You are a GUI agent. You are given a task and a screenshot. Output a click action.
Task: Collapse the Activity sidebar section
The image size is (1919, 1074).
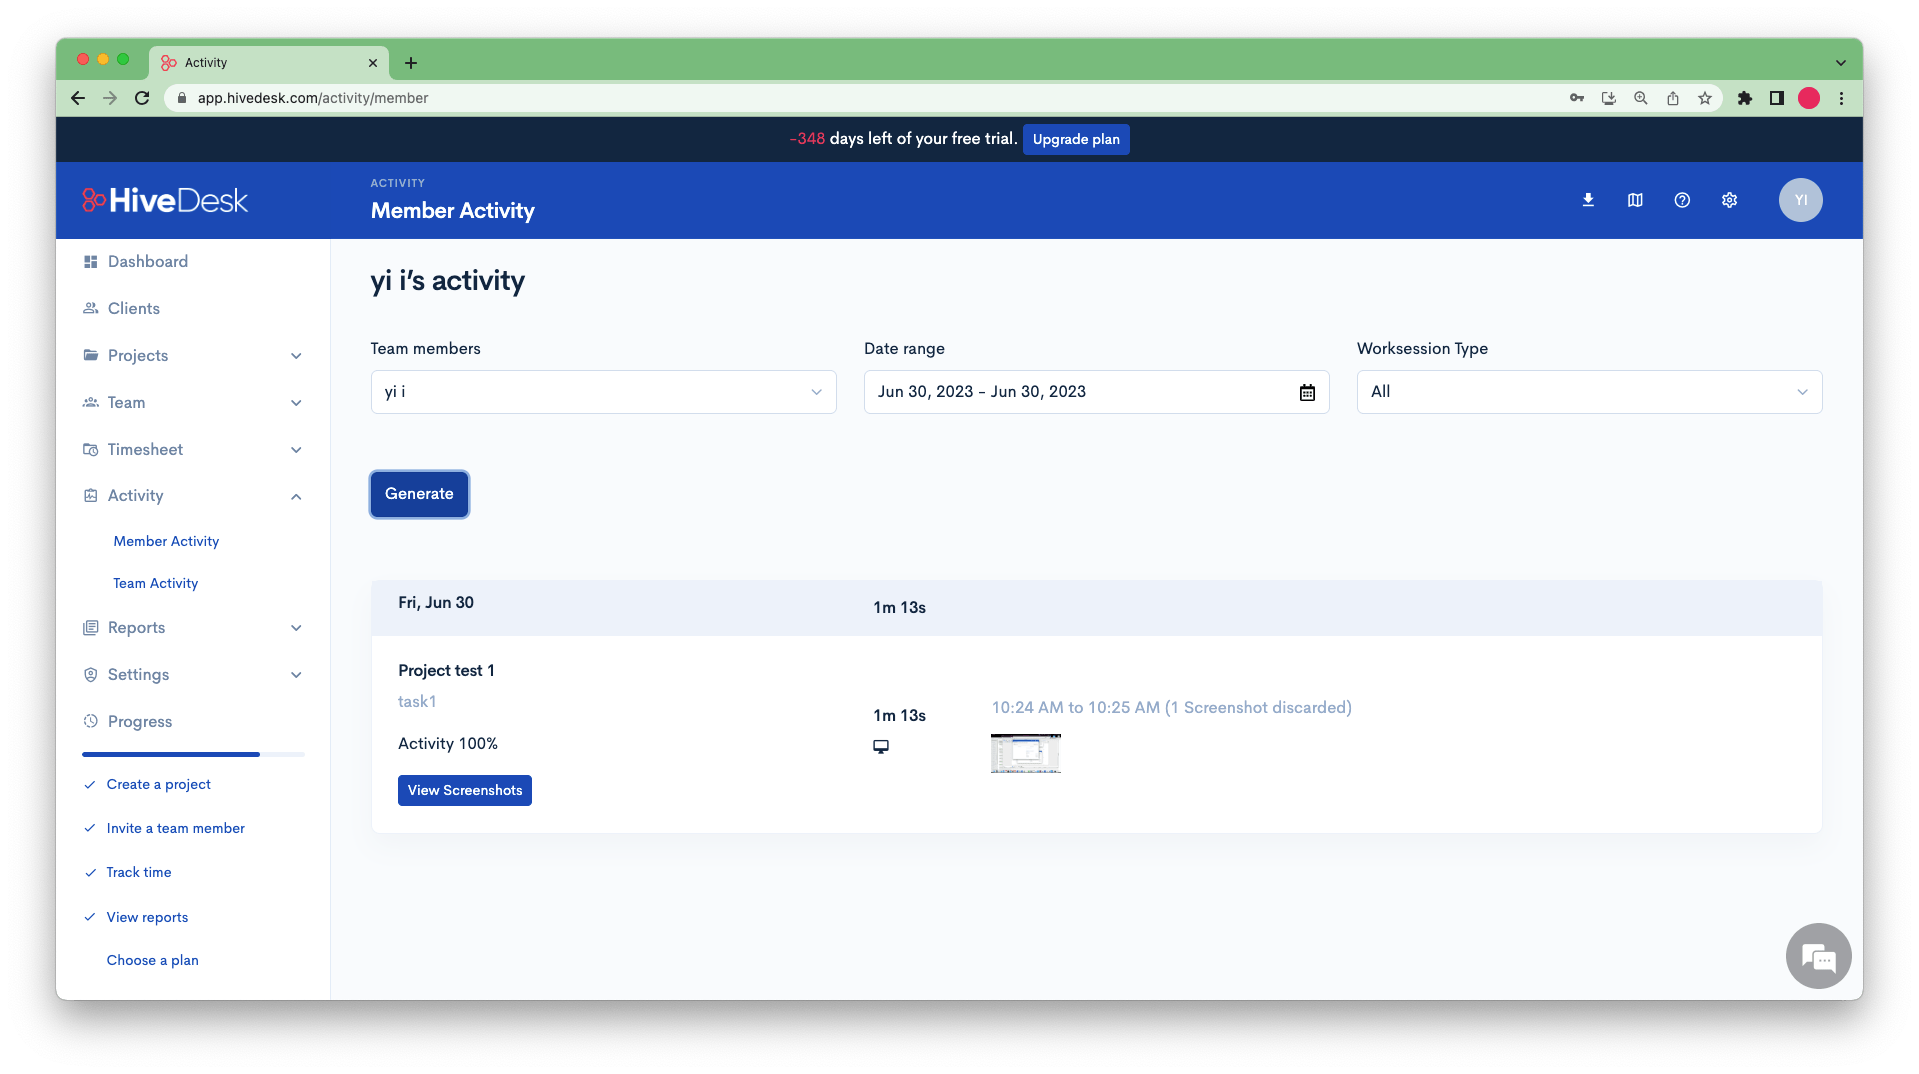tap(296, 496)
